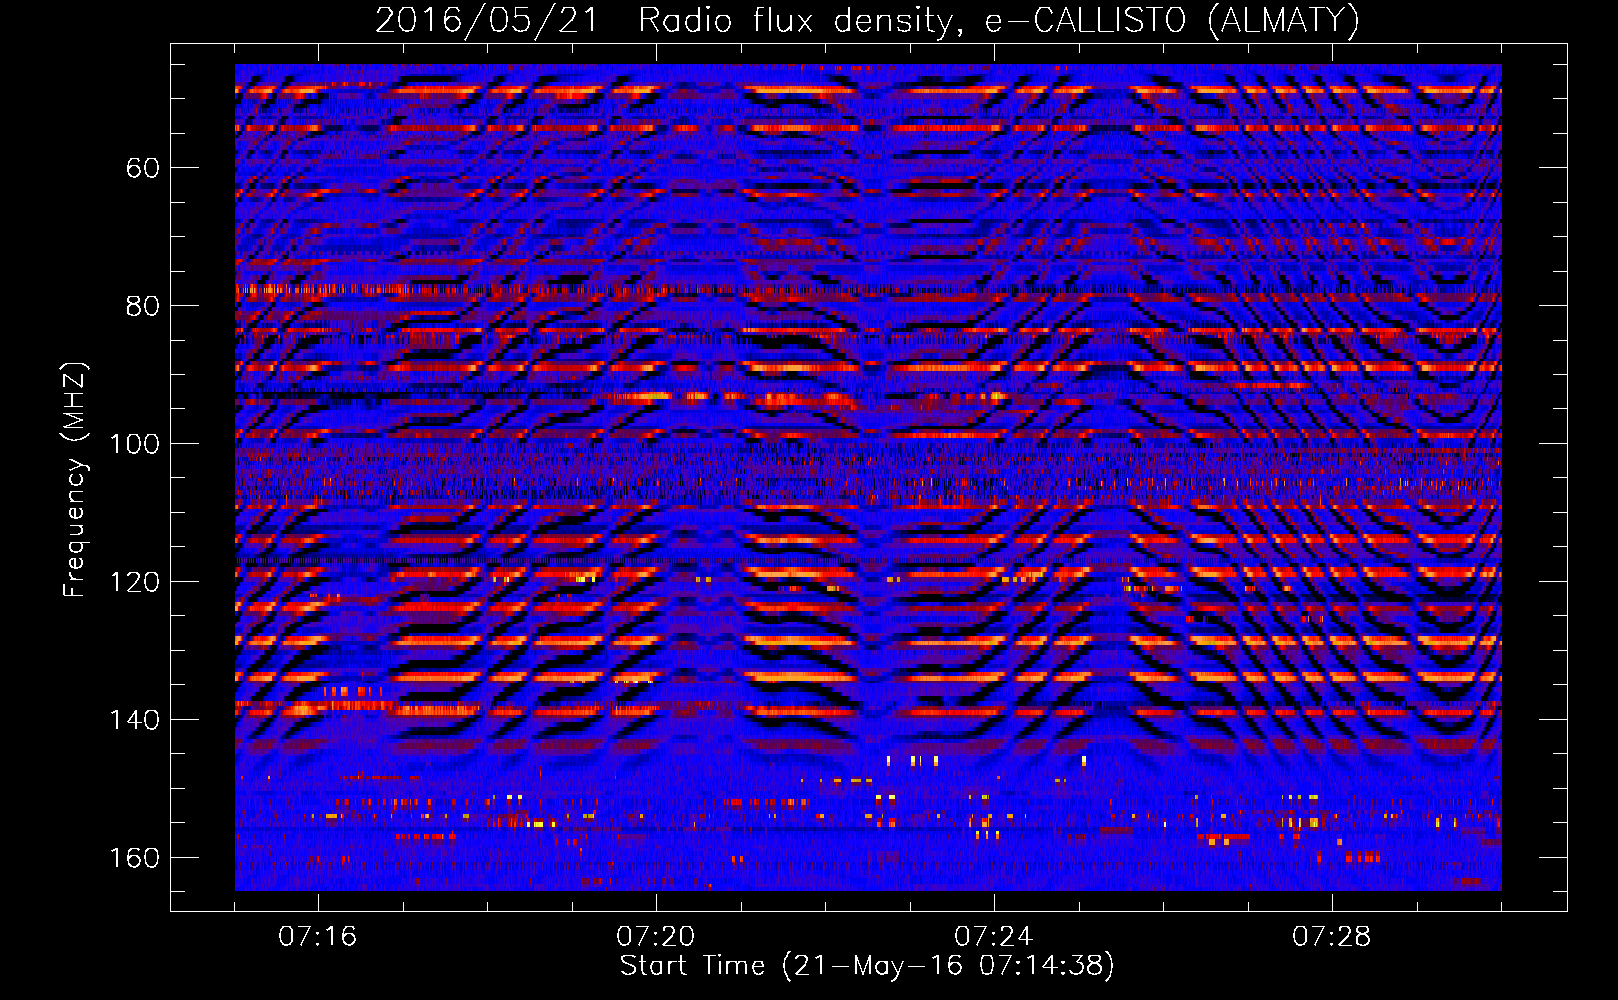Click the plot title e-CALLISTO (ALMATY)

pos(1172,21)
